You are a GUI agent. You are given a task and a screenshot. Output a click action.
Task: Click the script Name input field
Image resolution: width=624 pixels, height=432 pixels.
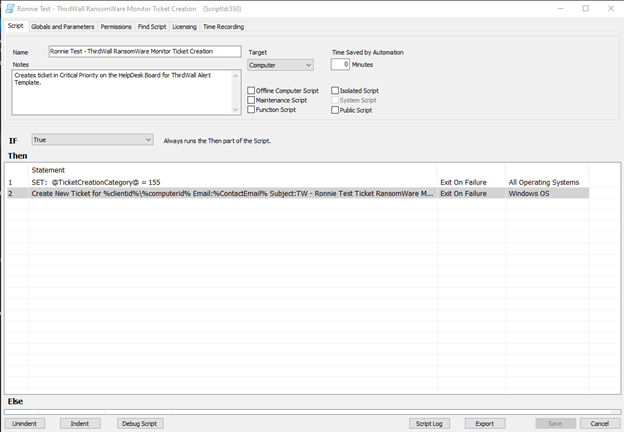pos(145,51)
